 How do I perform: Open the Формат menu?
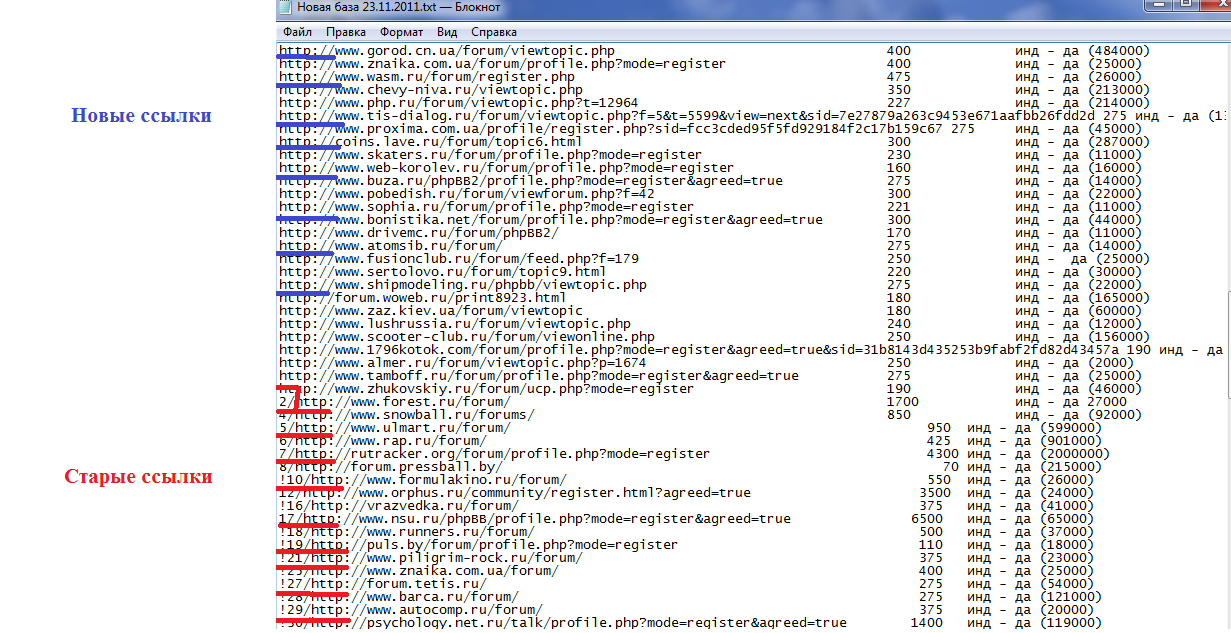[x=401, y=32]
